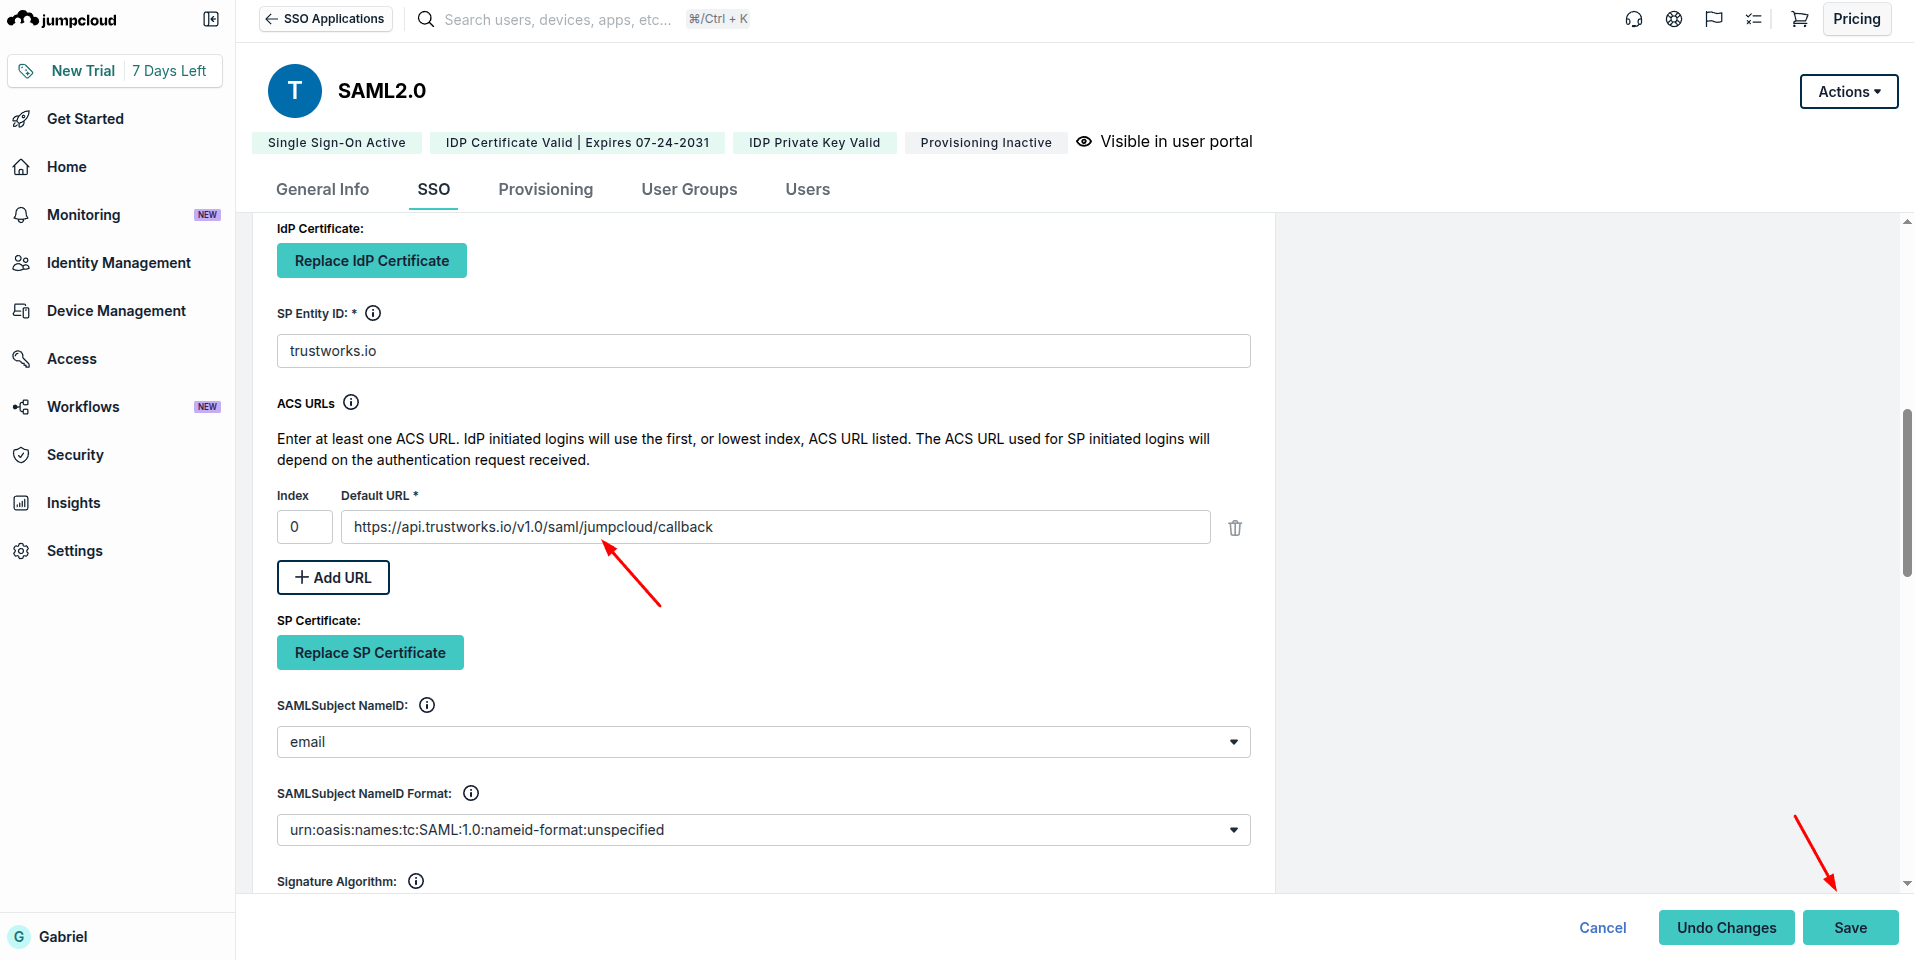Collapse the sidebar with the panel icon
The height and width of the screenshot is (960, 1914).
click(211, 19)
